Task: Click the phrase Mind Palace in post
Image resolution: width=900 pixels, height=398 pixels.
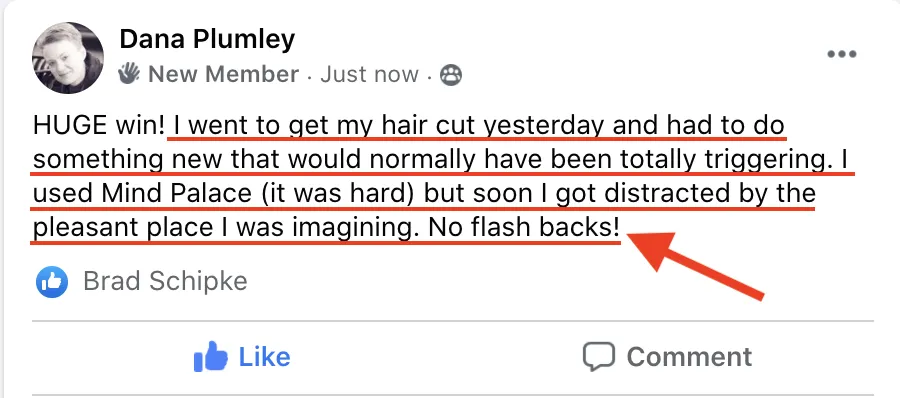Action: pos(177,194)
